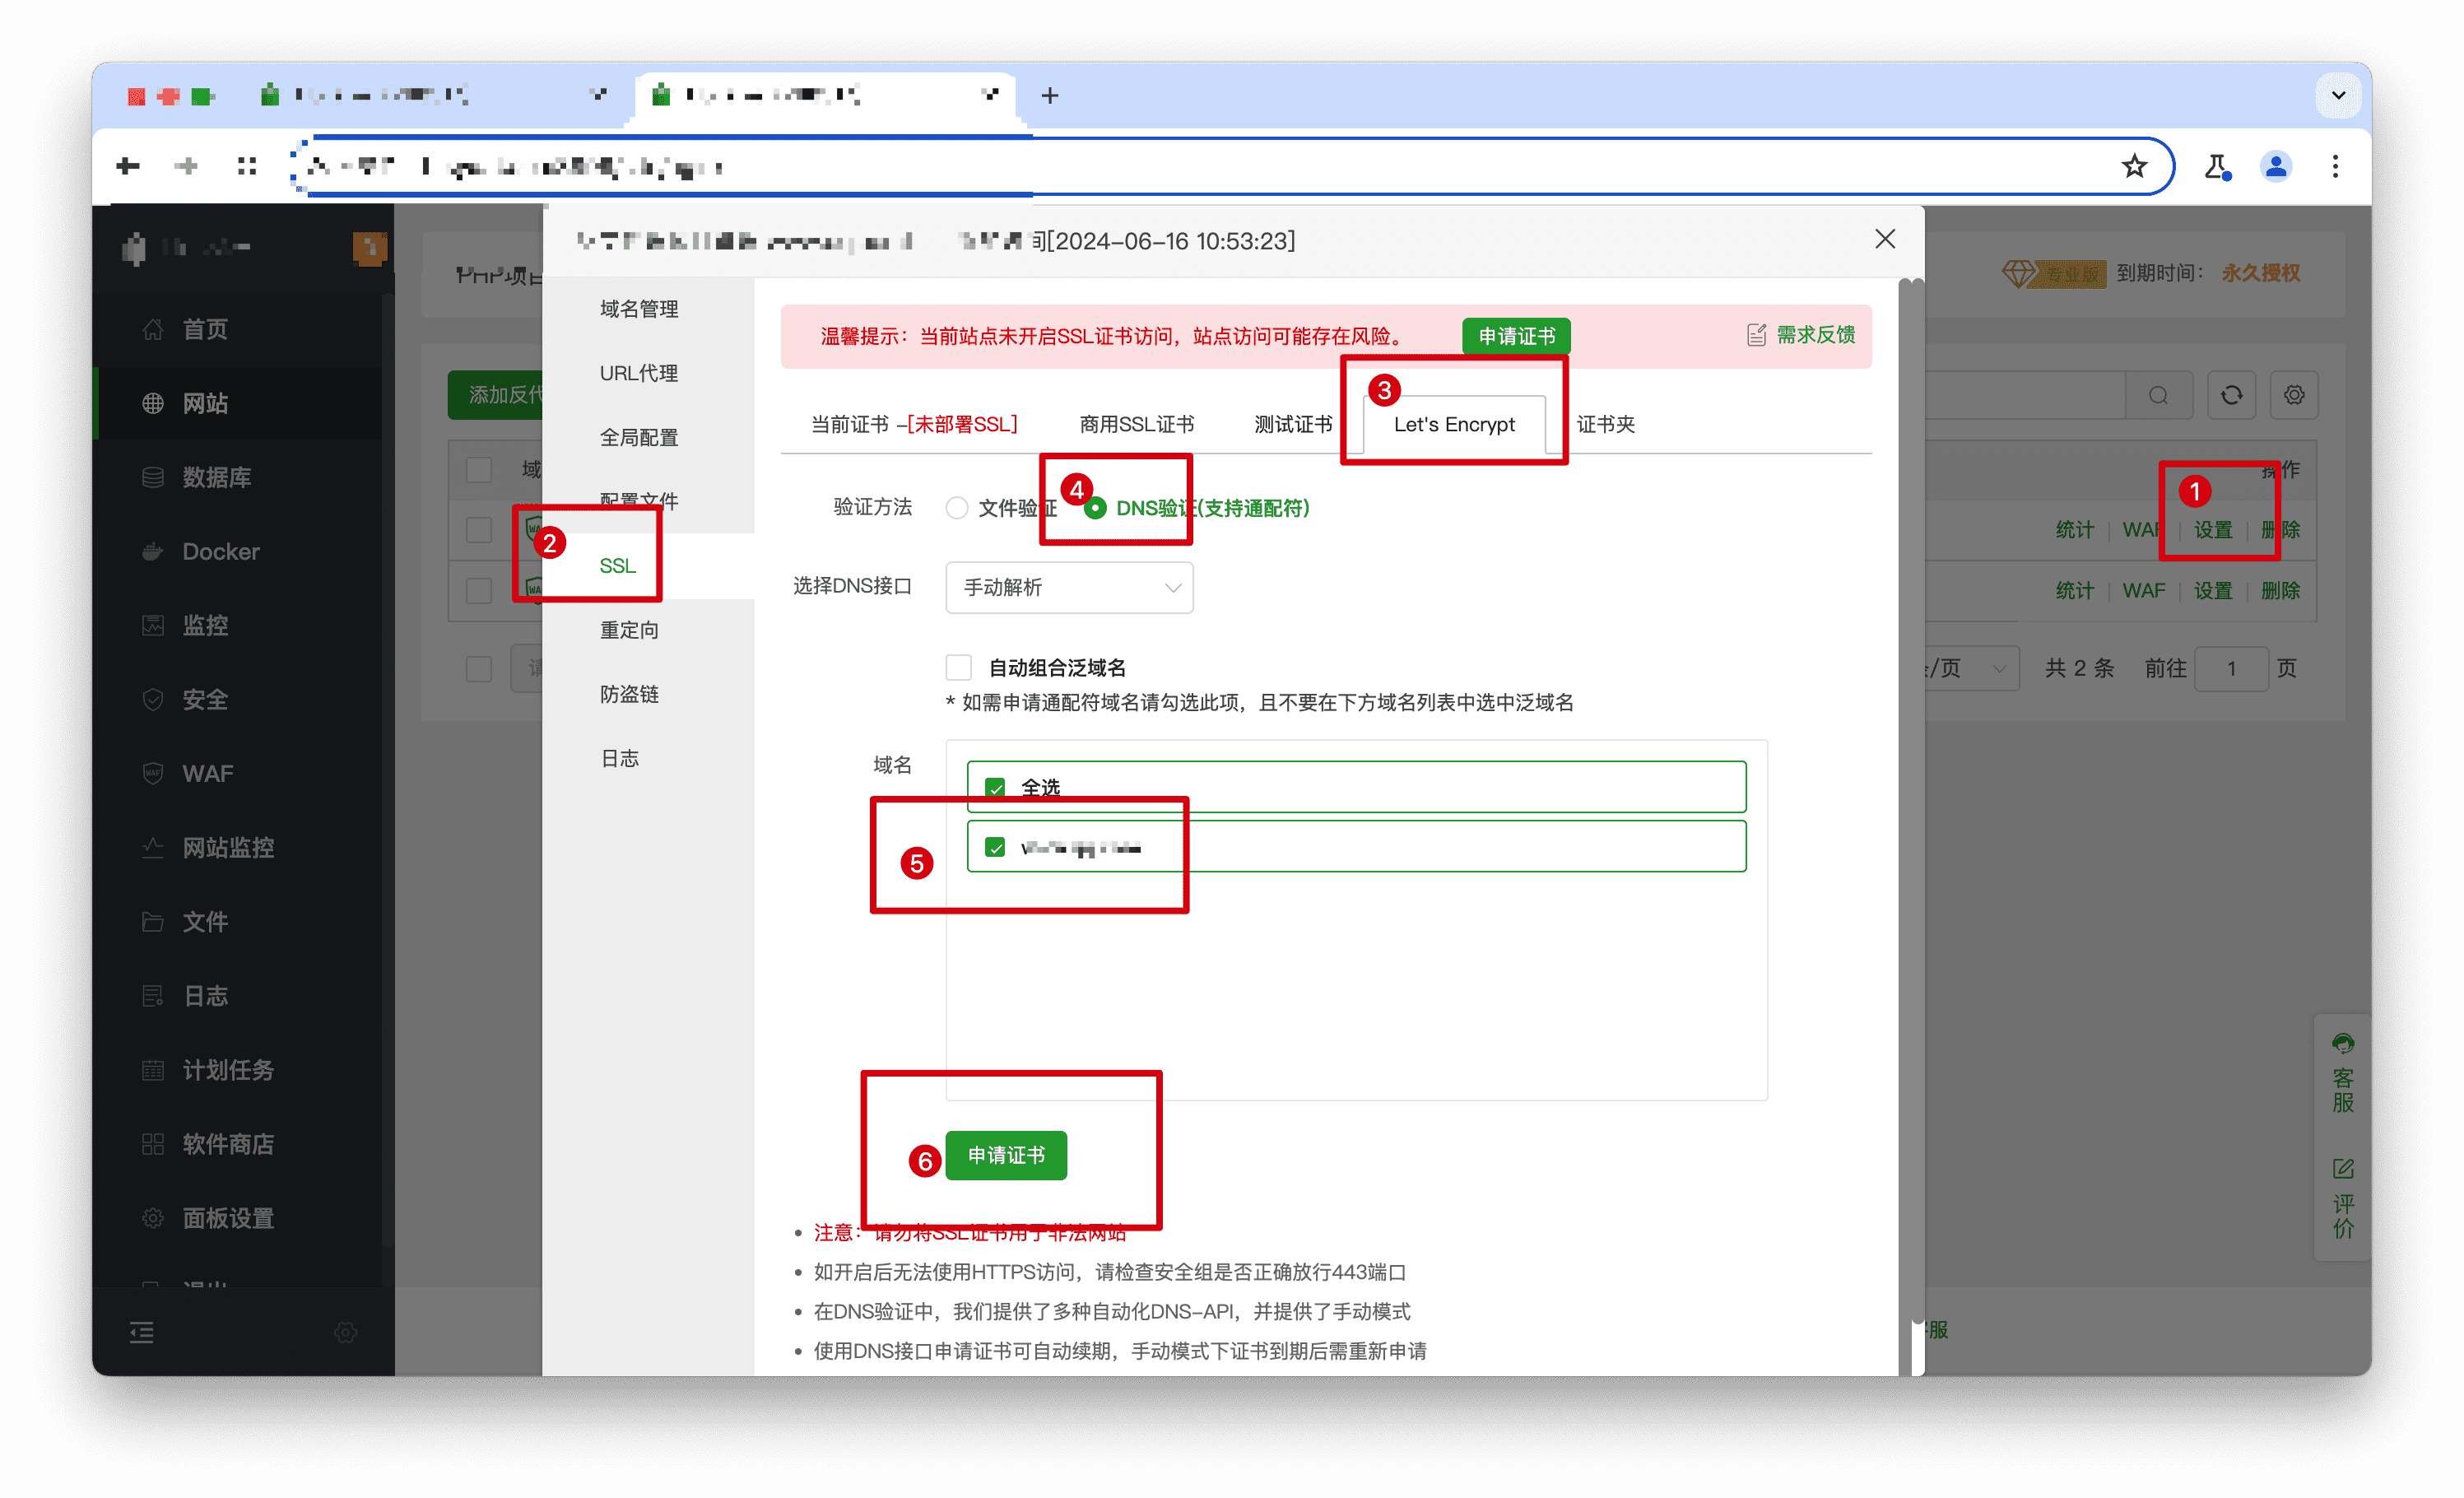Viewport: 2464px width, 1498px height.
Task: Open 日志 logs in sidebar
Action: pos(204,995)
